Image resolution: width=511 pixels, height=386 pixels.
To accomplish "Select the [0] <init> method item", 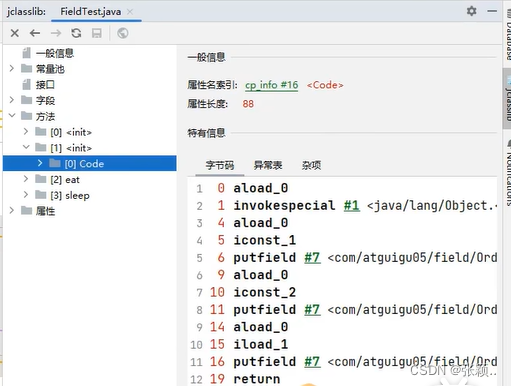I will [71, 132].
